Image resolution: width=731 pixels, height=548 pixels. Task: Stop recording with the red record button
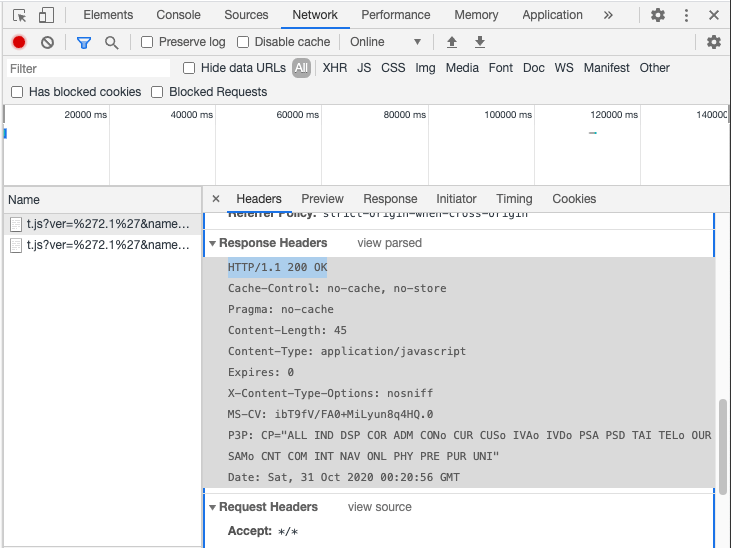pos(19,42)
